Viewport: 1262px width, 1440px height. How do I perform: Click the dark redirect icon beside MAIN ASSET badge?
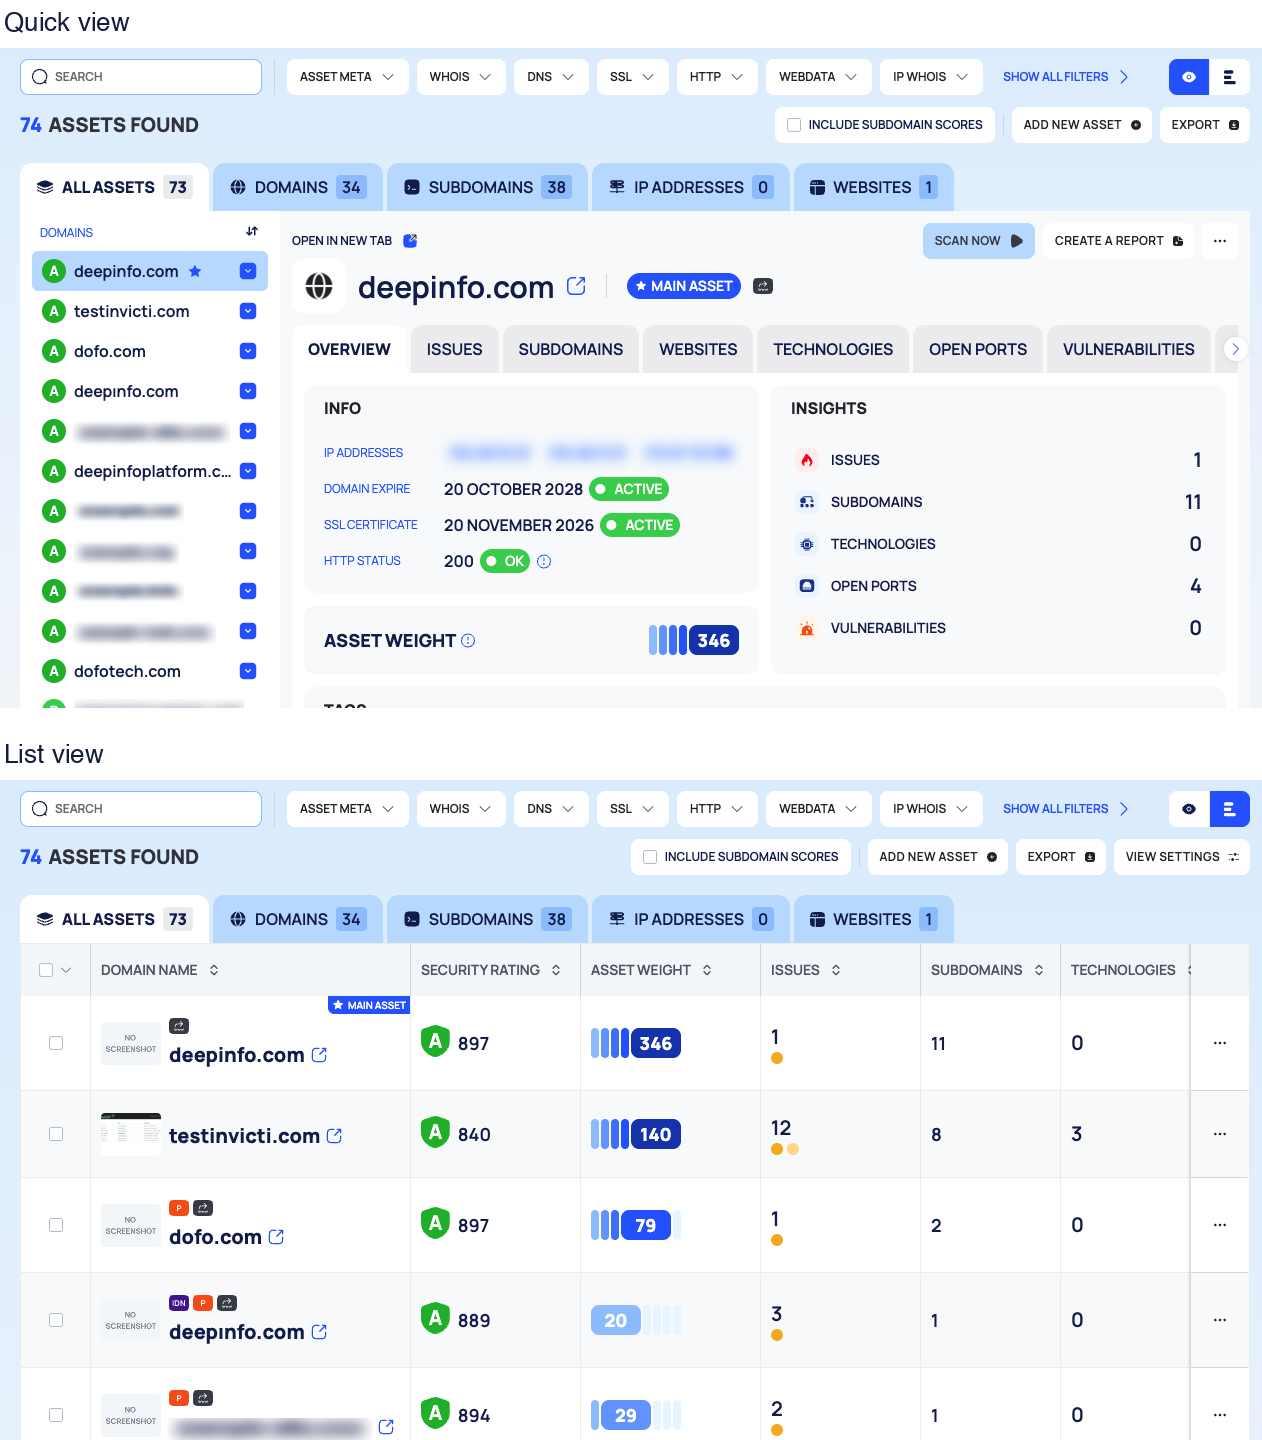[763, 286]
